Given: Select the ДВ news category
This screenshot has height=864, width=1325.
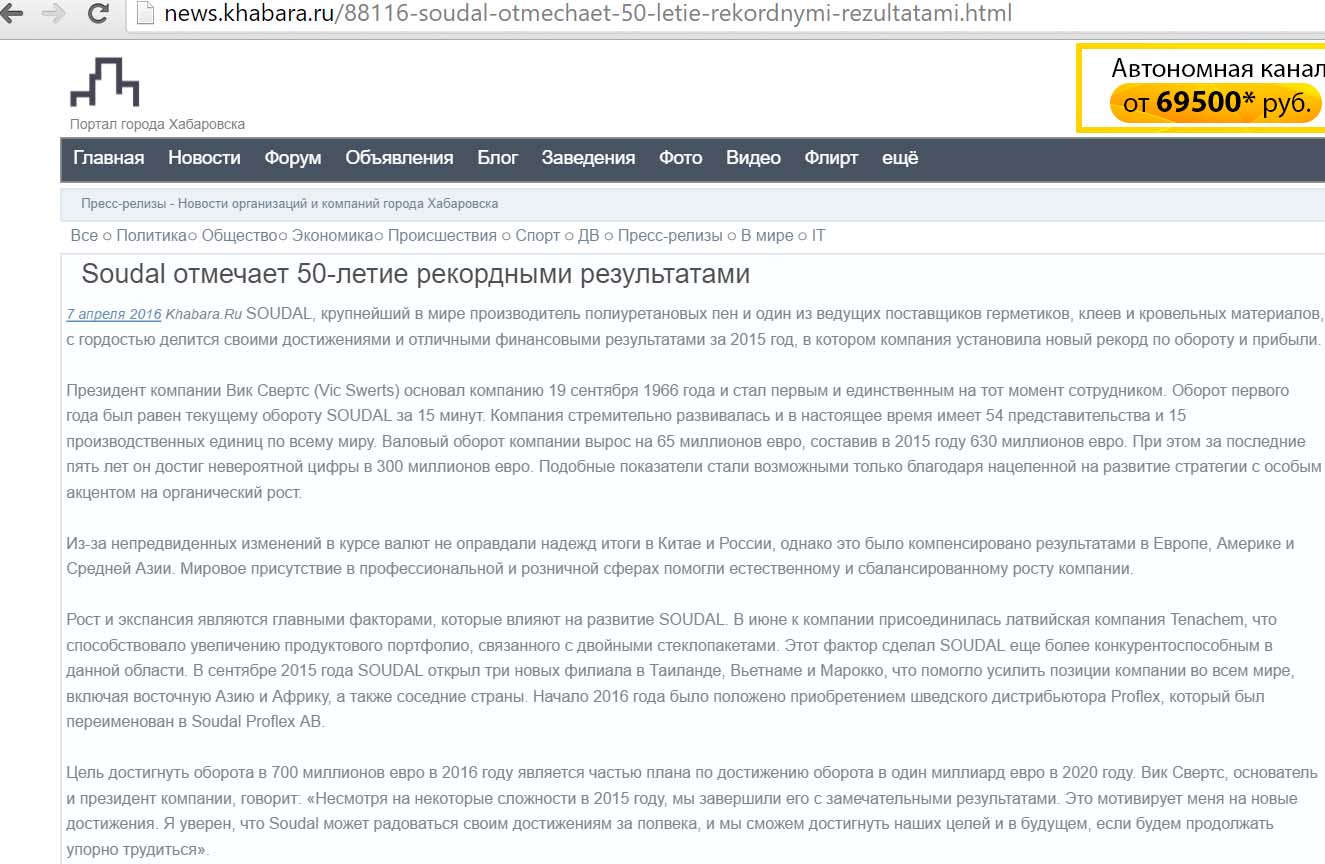Looking at the screenshot, I should [x=589, y=236].
